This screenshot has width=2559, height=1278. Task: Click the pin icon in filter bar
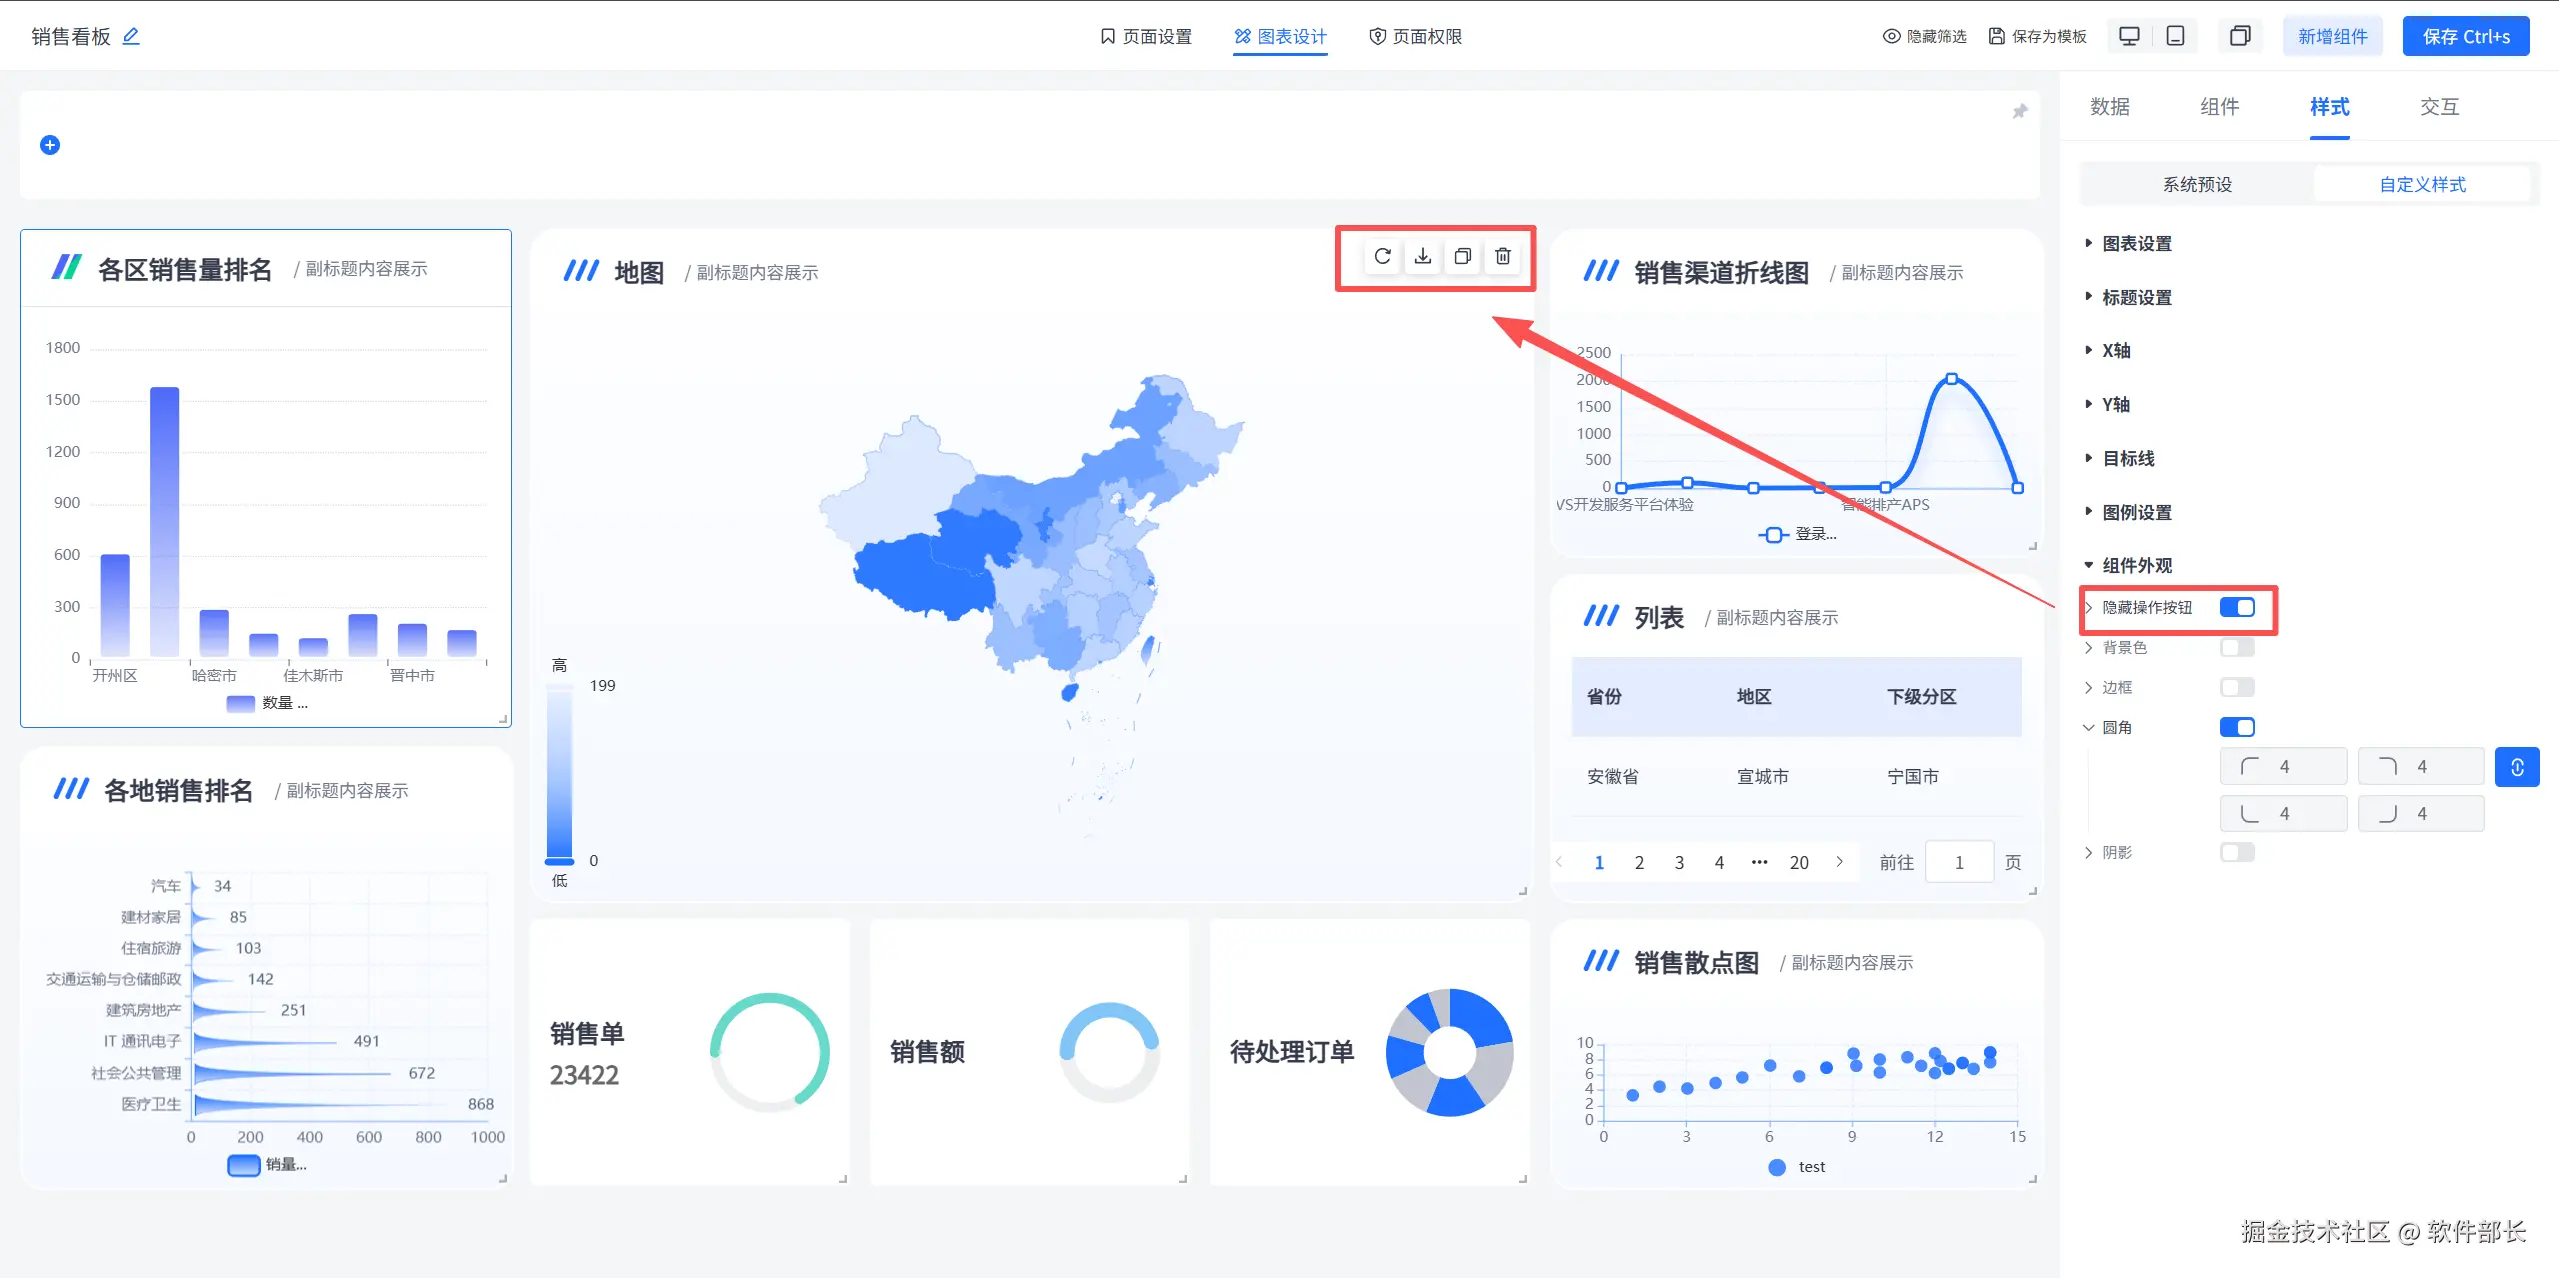coord(2019,111)
